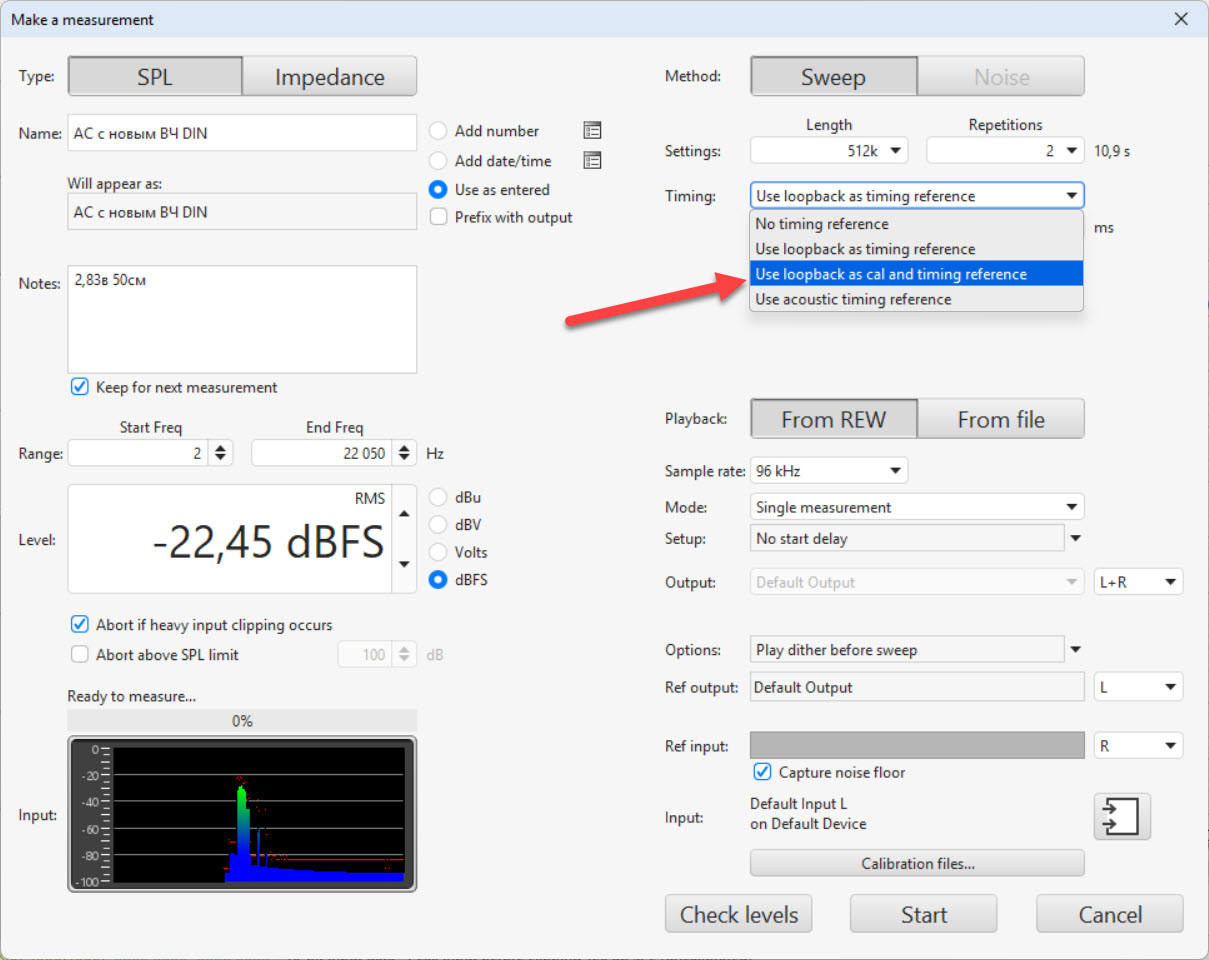Switch measurement type to Impedance
Image resolution: width=1209 pixels, height=960 pixels.
click(330, 77)
